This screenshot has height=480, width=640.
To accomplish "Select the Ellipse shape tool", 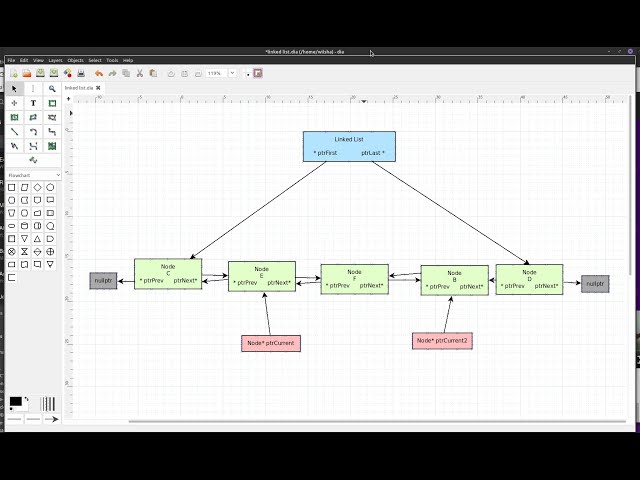I will [x=14, y=118].
